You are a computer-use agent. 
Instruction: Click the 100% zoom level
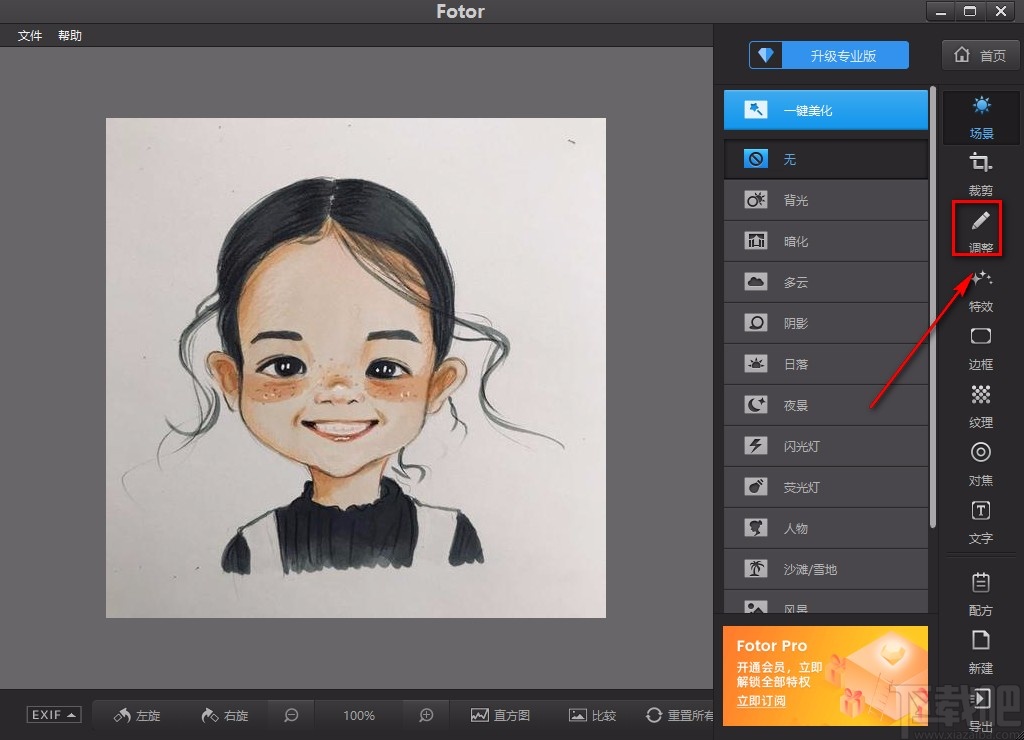click(359, 715)
